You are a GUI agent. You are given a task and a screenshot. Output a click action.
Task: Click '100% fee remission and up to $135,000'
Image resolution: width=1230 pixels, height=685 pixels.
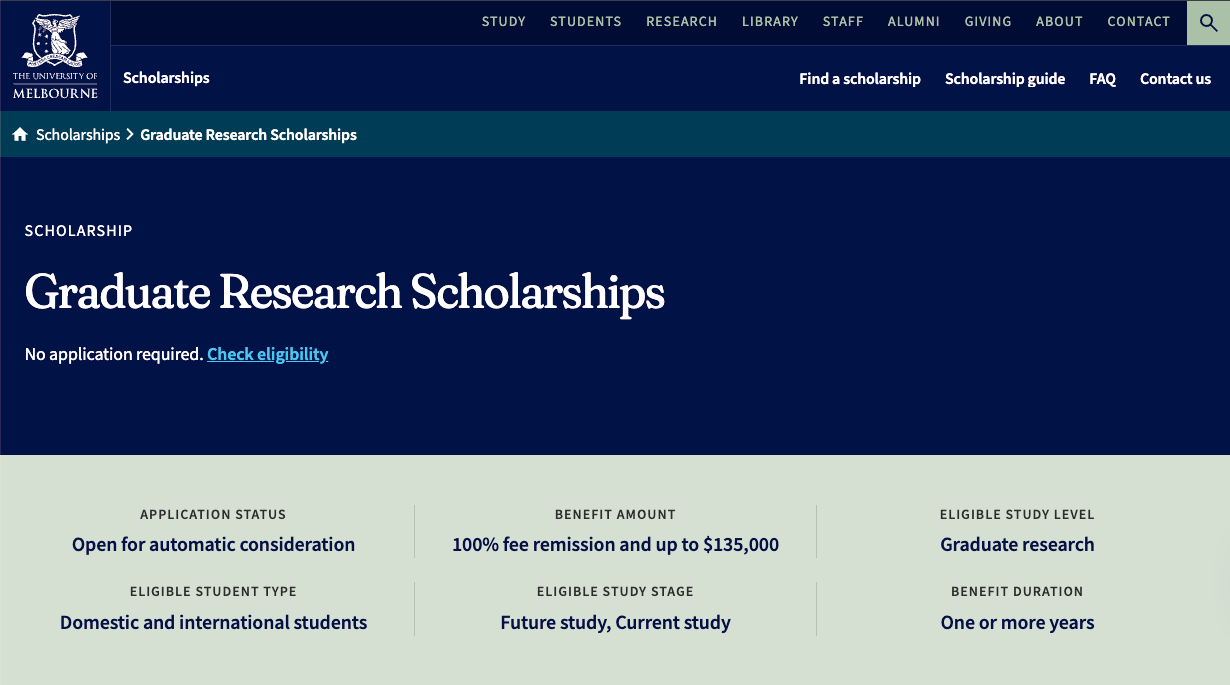pos(615,545)
